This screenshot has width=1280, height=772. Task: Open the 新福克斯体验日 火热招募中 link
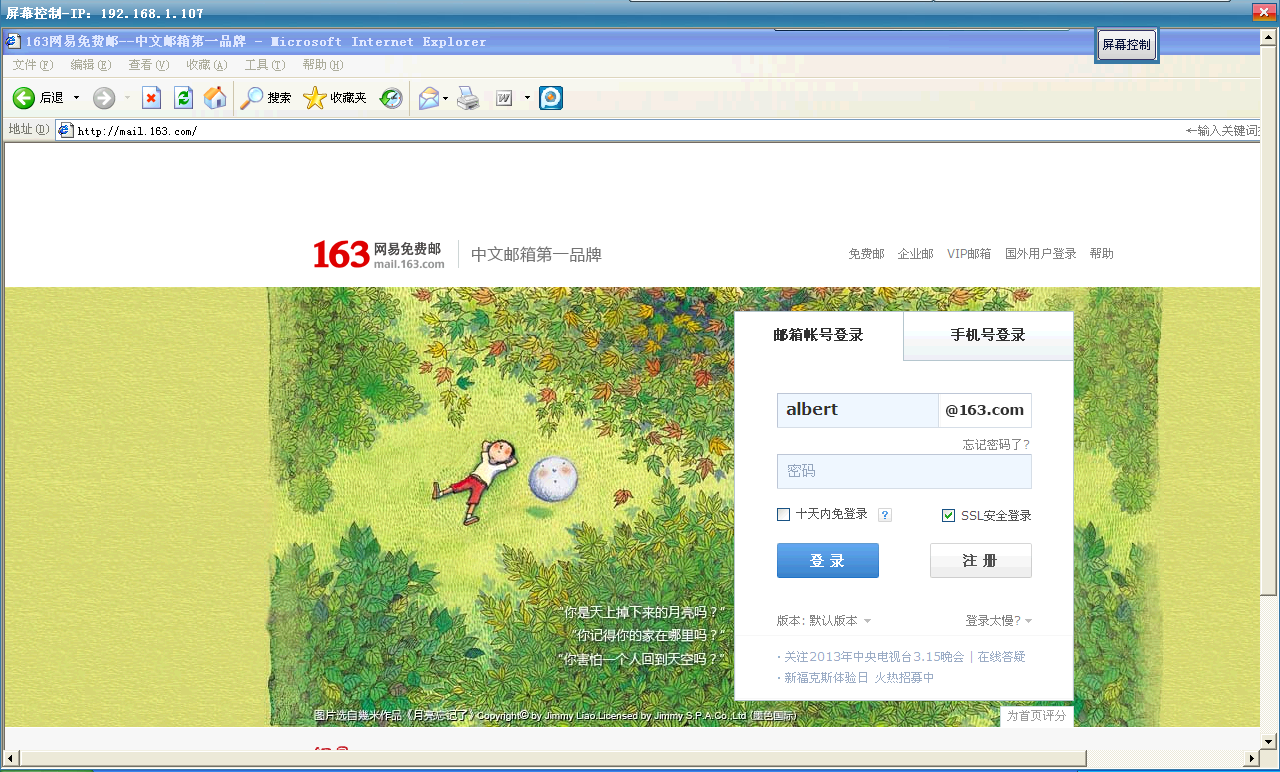coord(859,678)
